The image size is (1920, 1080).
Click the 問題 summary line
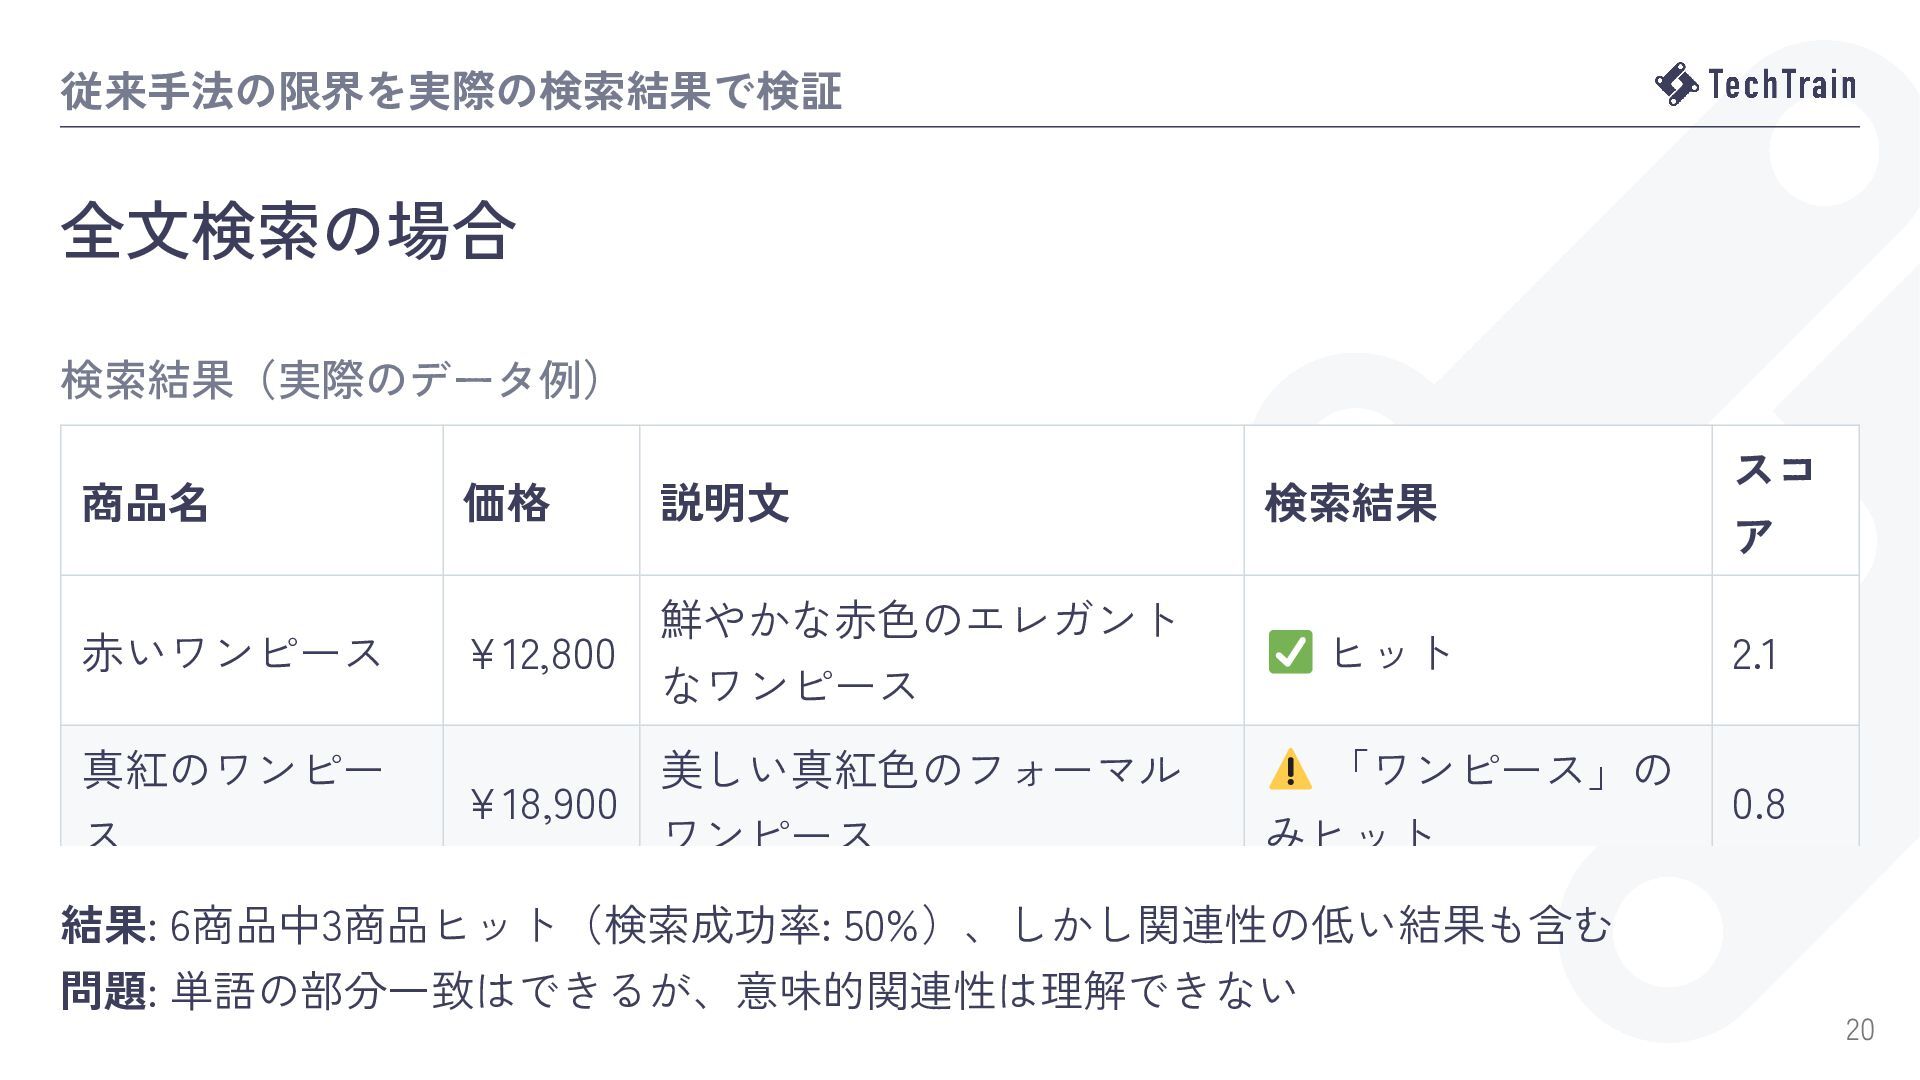[x=679, y=990]
